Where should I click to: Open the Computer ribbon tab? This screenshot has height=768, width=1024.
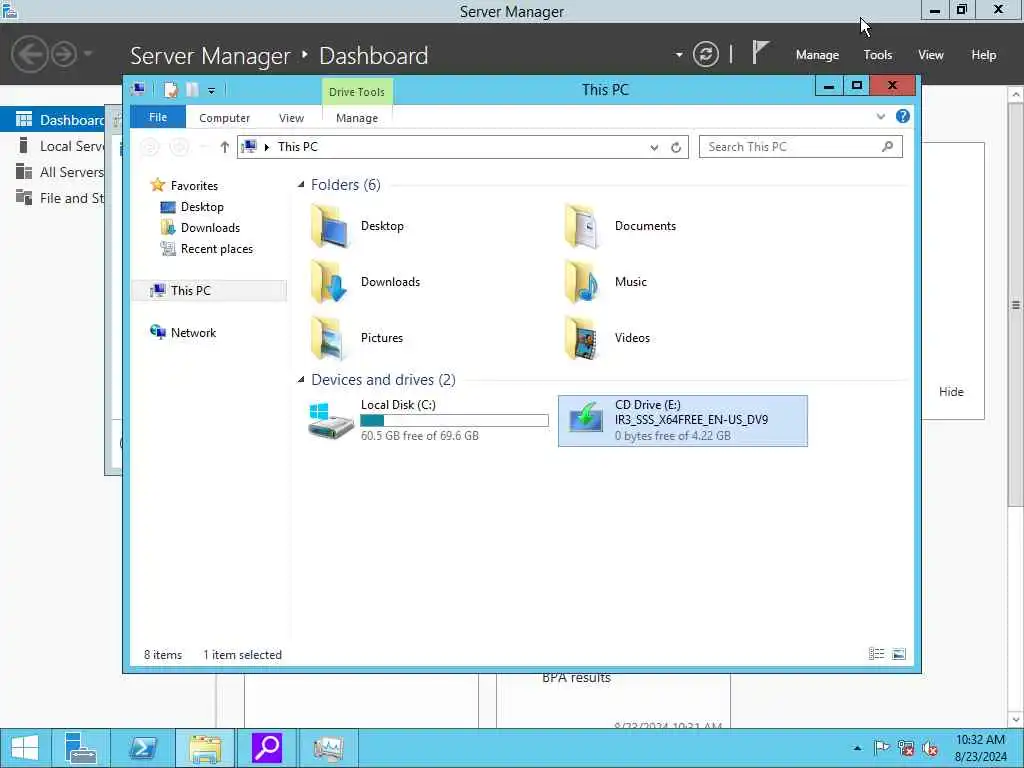point(224,118)
